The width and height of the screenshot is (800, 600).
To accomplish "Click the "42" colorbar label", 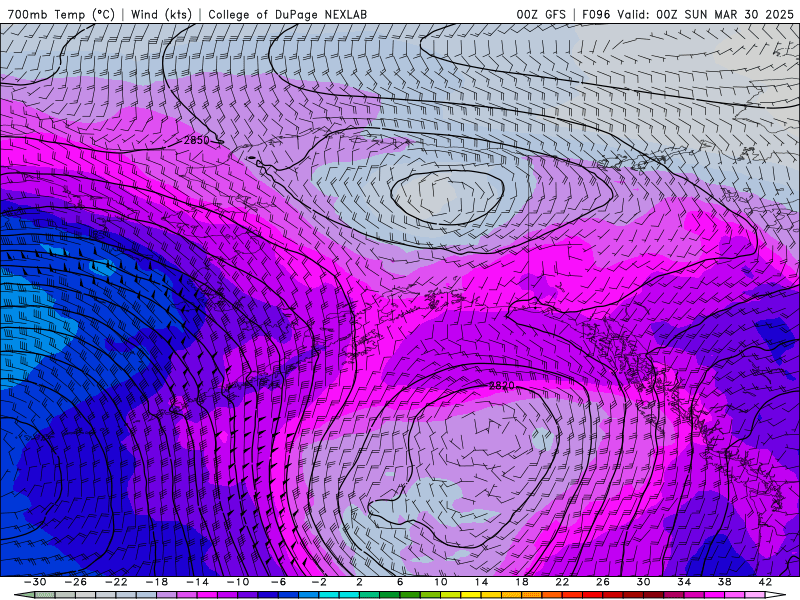I will [765, 582].
